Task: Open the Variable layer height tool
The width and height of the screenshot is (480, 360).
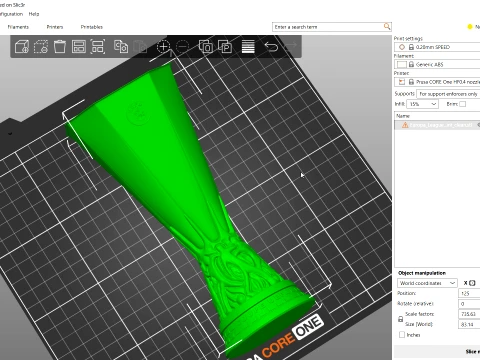Action: pos(248,47)
